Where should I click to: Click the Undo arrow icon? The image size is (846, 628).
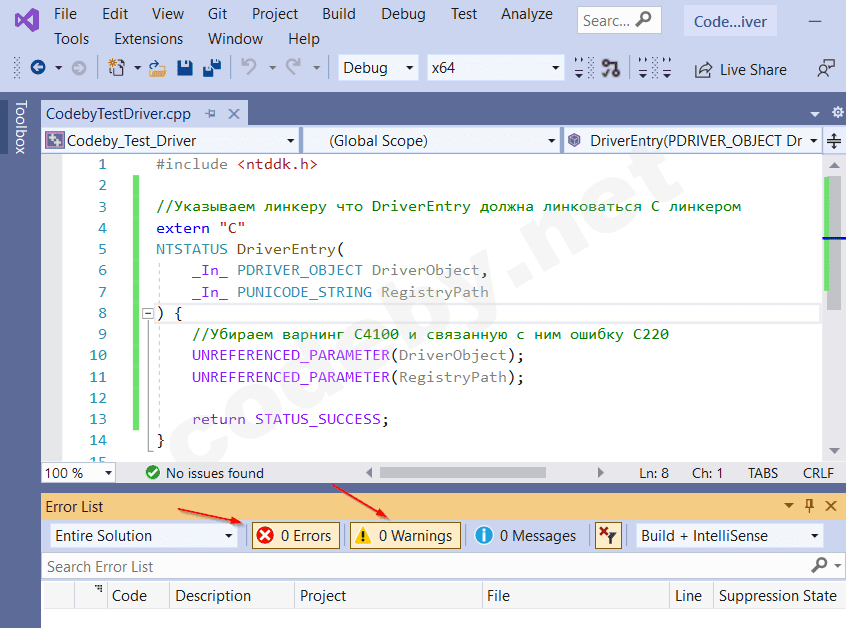point(248,68)
